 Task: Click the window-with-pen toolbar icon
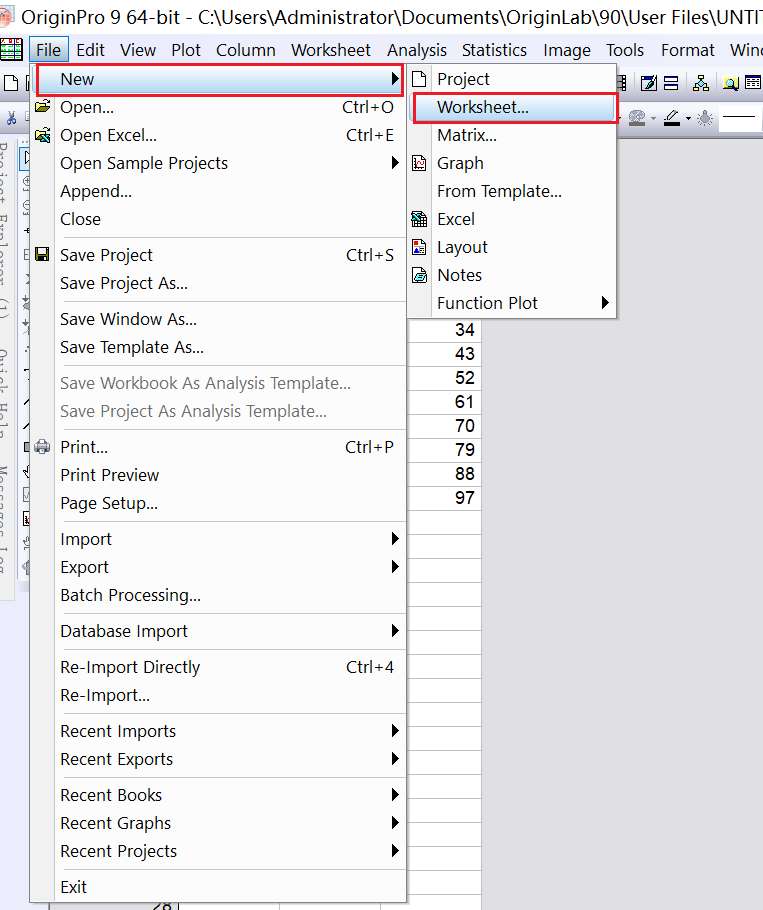click(649, 84)
